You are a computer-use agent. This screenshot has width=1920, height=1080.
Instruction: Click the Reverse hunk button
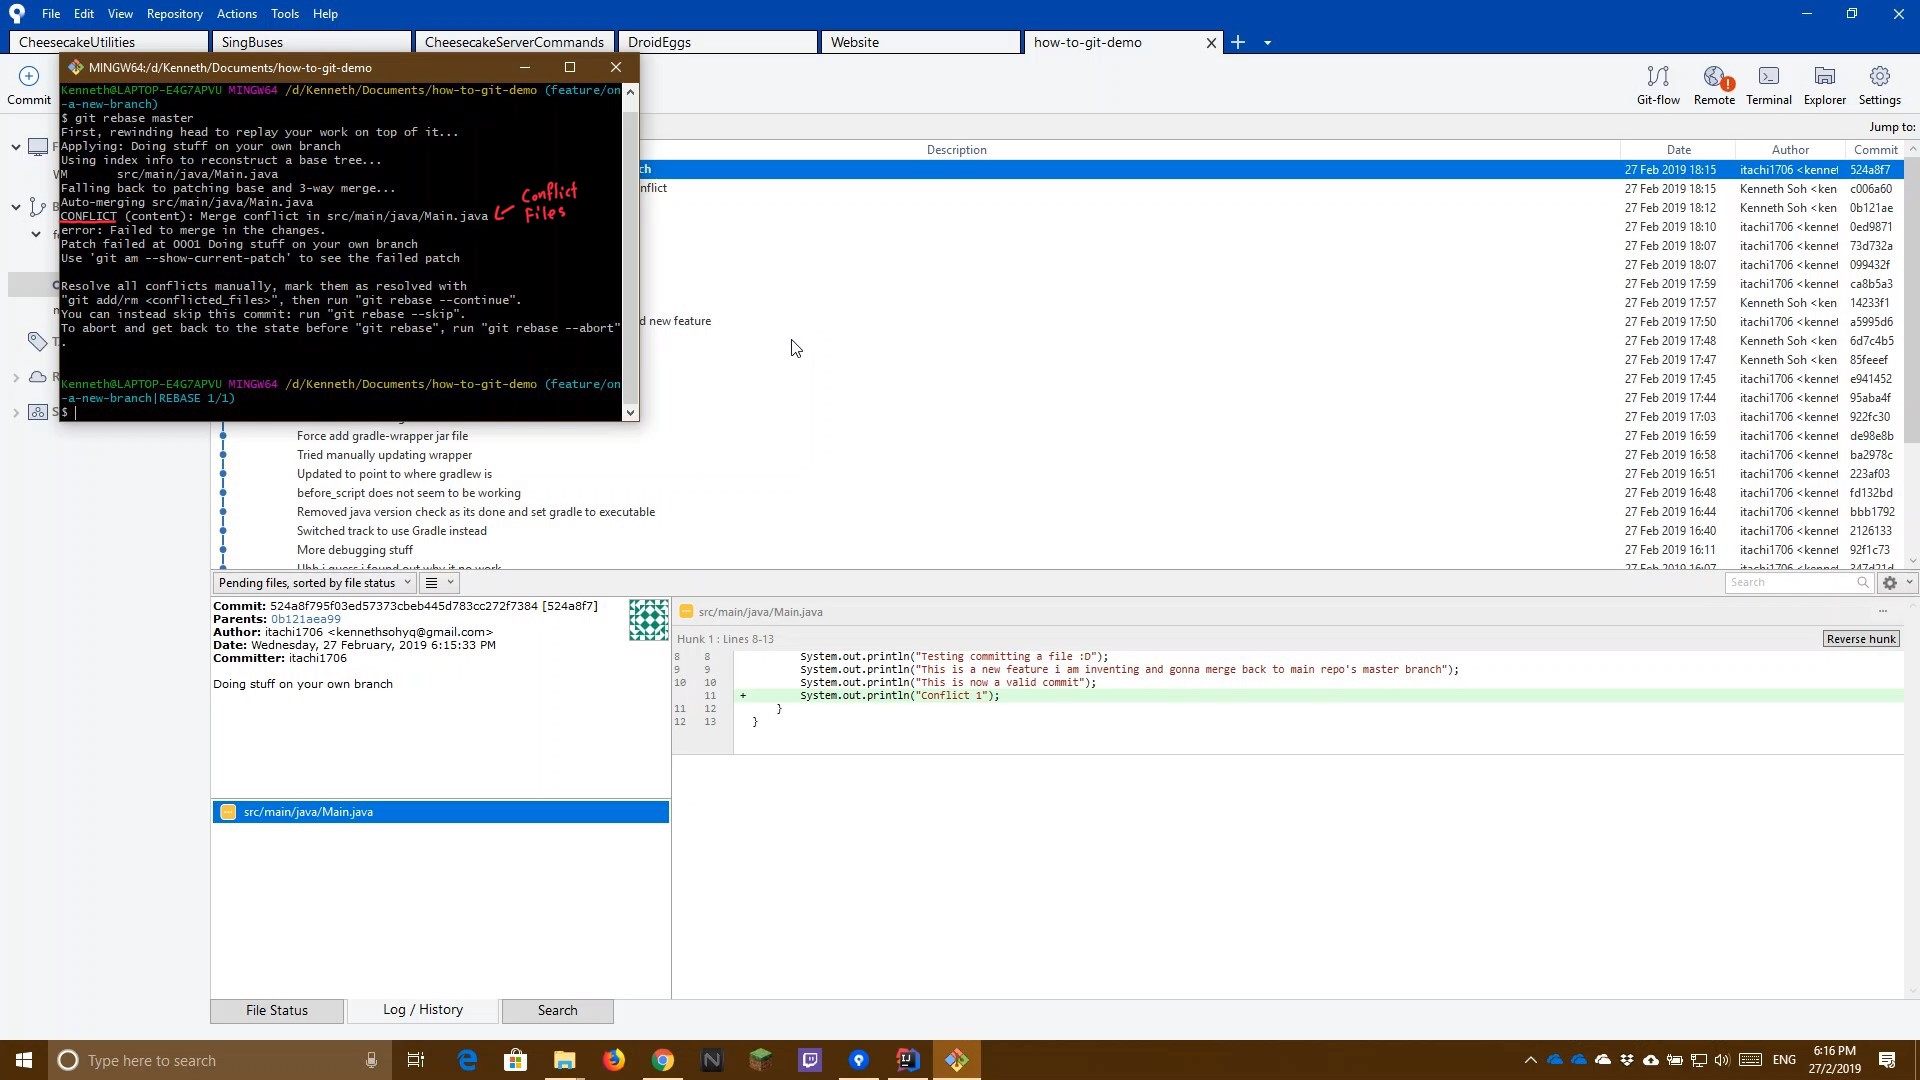coord(1859,638)
